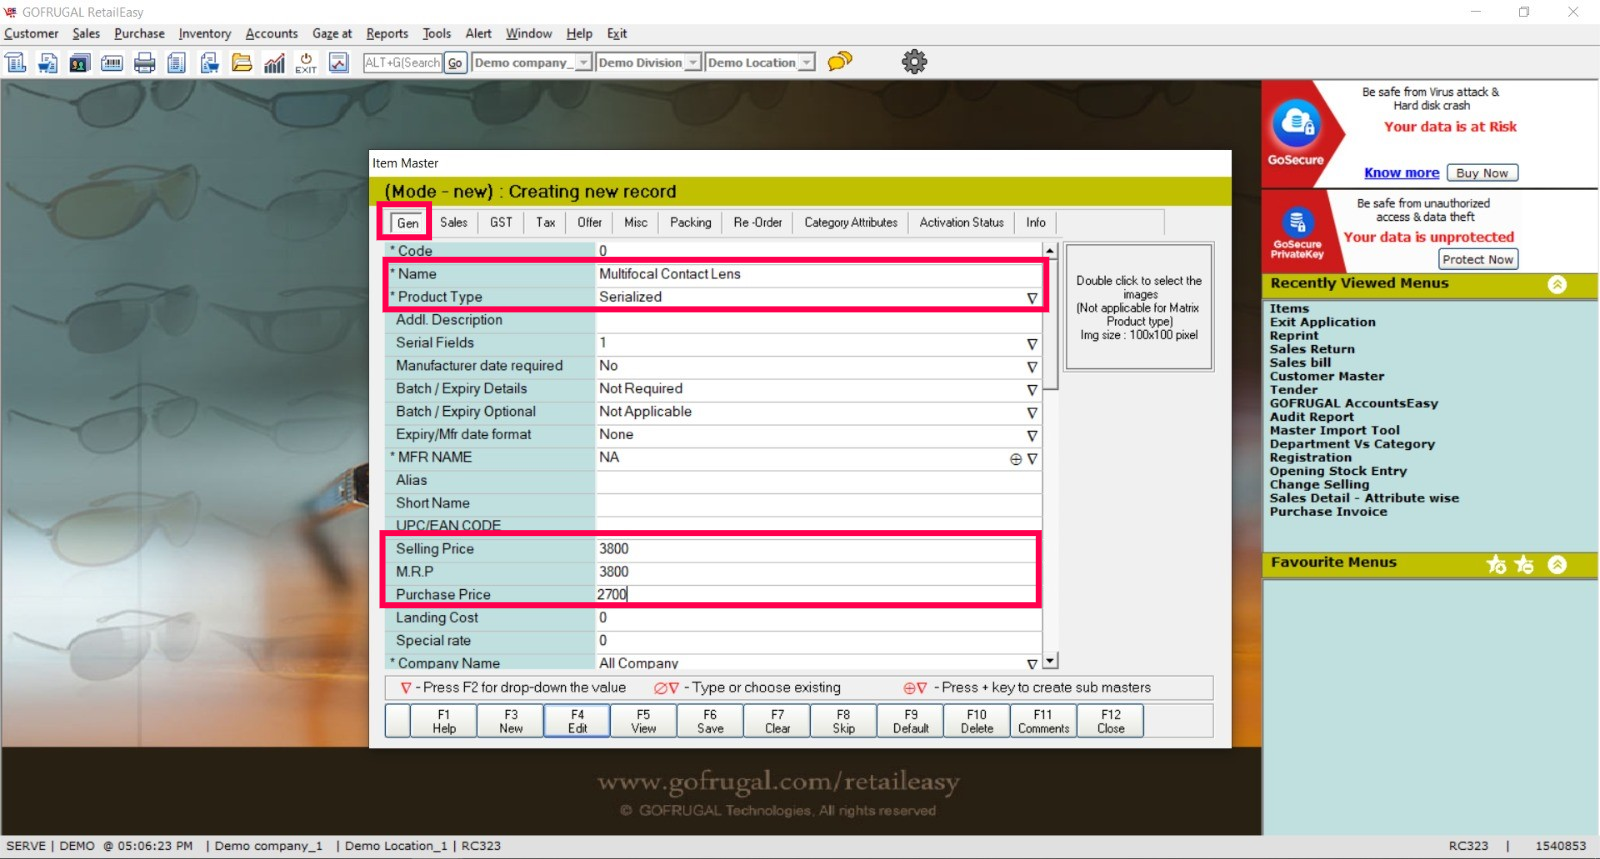Open the Demo Location dropdown
The height and width of the screenshot is (859, 1600).
coord(806,63)
